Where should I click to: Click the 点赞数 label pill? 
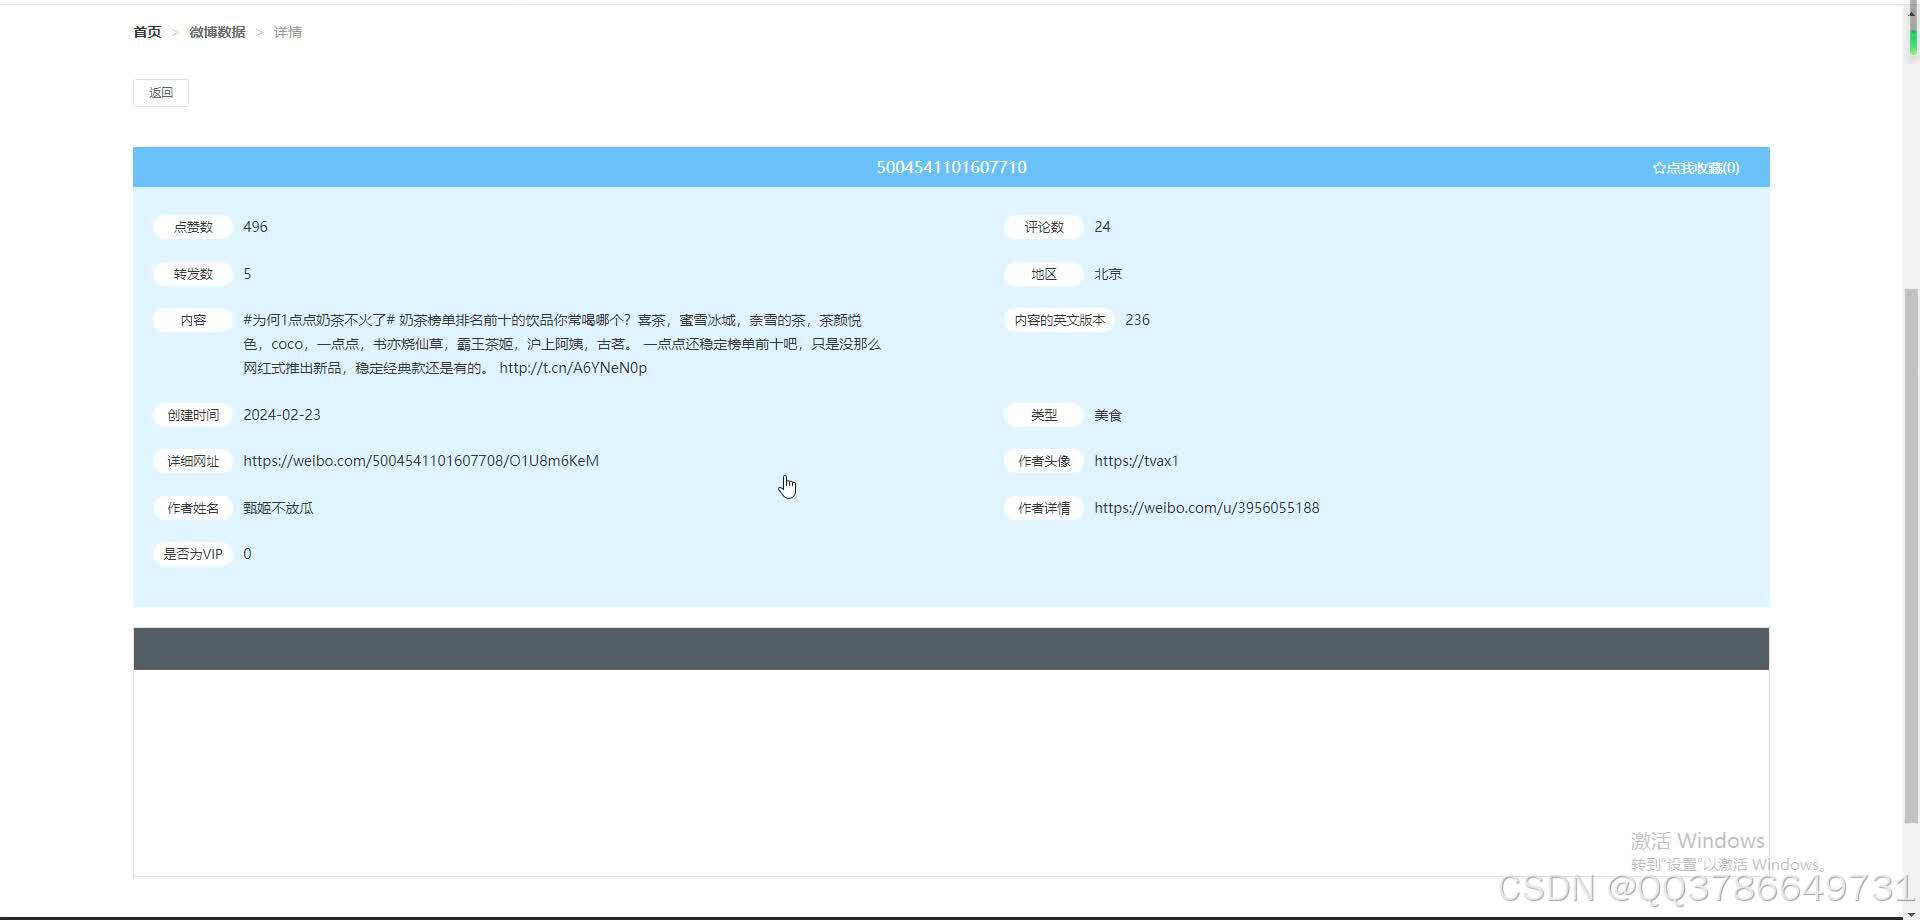(x=192, y=227)
